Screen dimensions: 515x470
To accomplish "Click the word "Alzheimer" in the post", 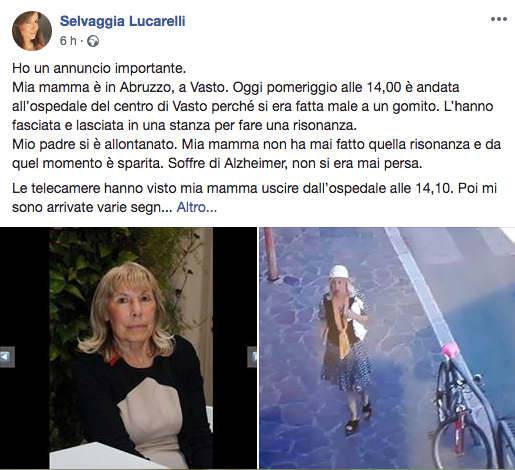I will pyautogui.click(x=255, y=164).
